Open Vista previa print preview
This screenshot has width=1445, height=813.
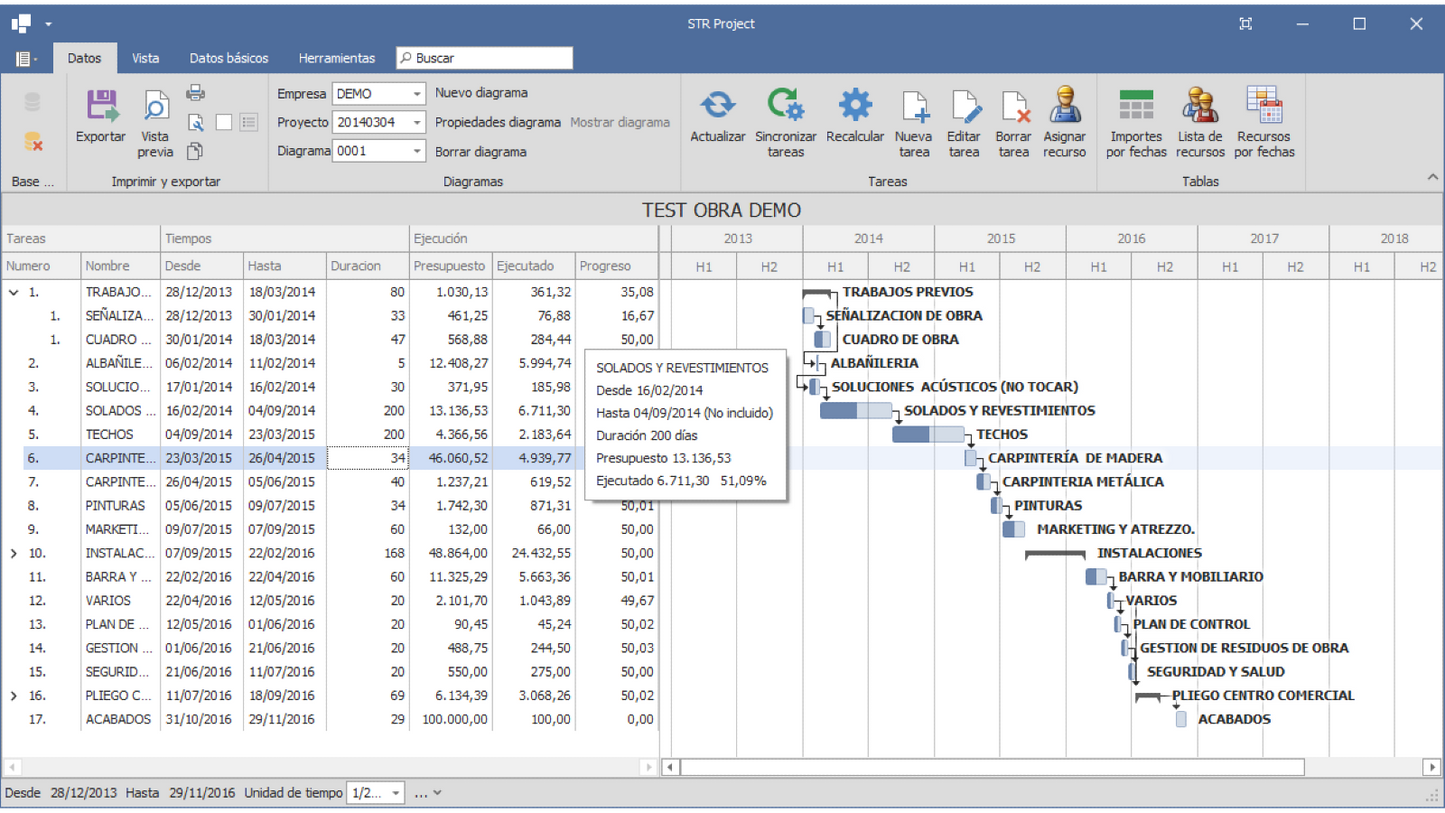(x=155, y=108)
